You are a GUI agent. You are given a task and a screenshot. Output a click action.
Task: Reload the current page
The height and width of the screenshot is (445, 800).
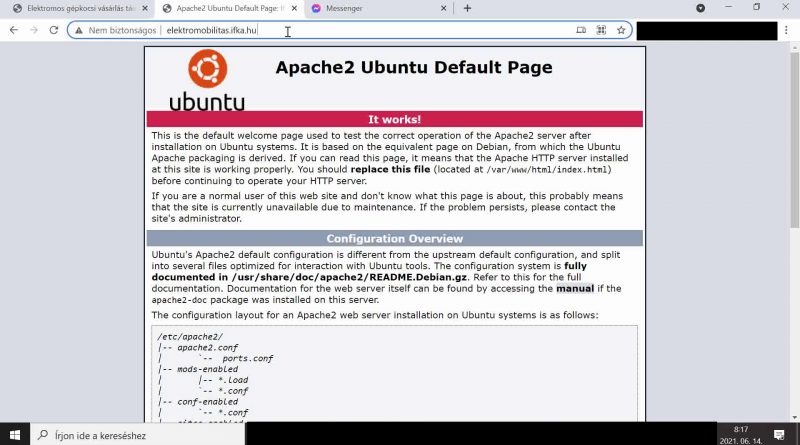[54, 30]
